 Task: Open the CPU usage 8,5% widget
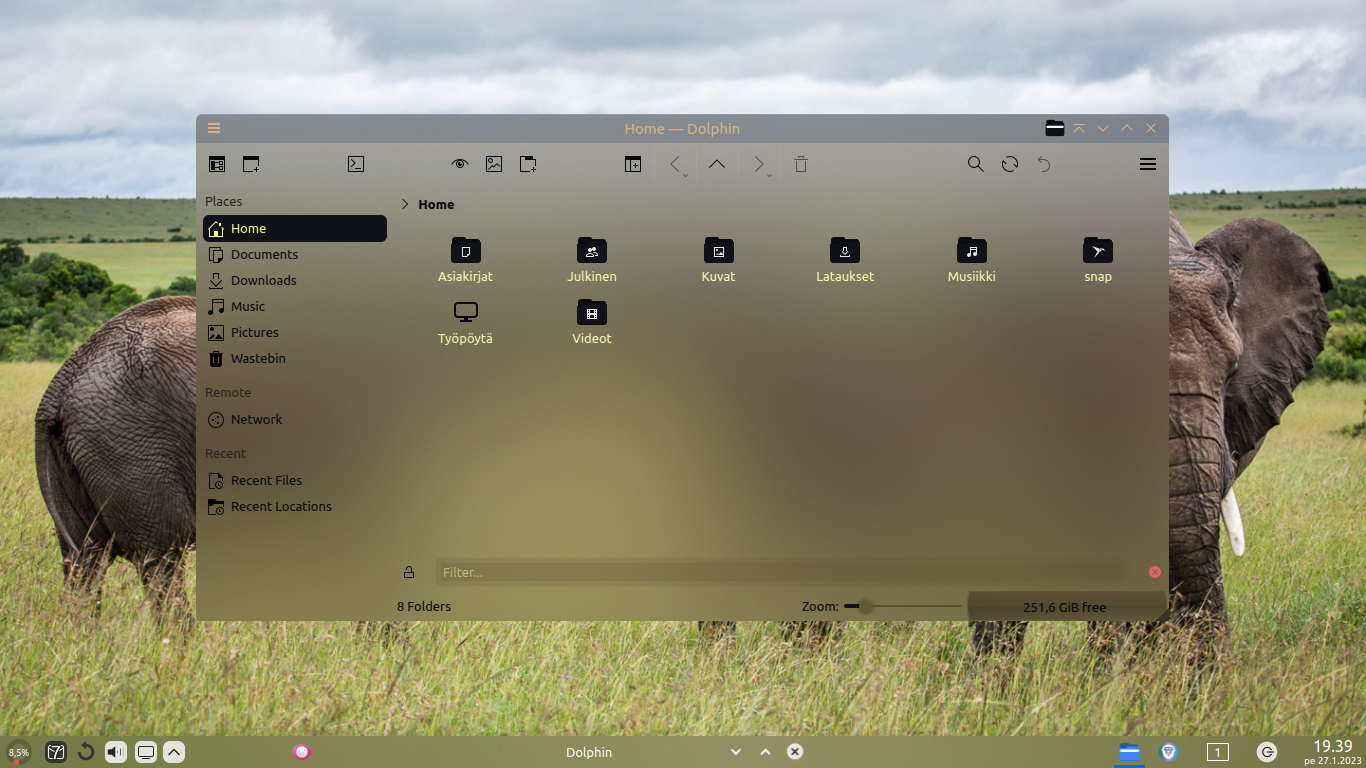pyautogui.click(x=18, y=752)
